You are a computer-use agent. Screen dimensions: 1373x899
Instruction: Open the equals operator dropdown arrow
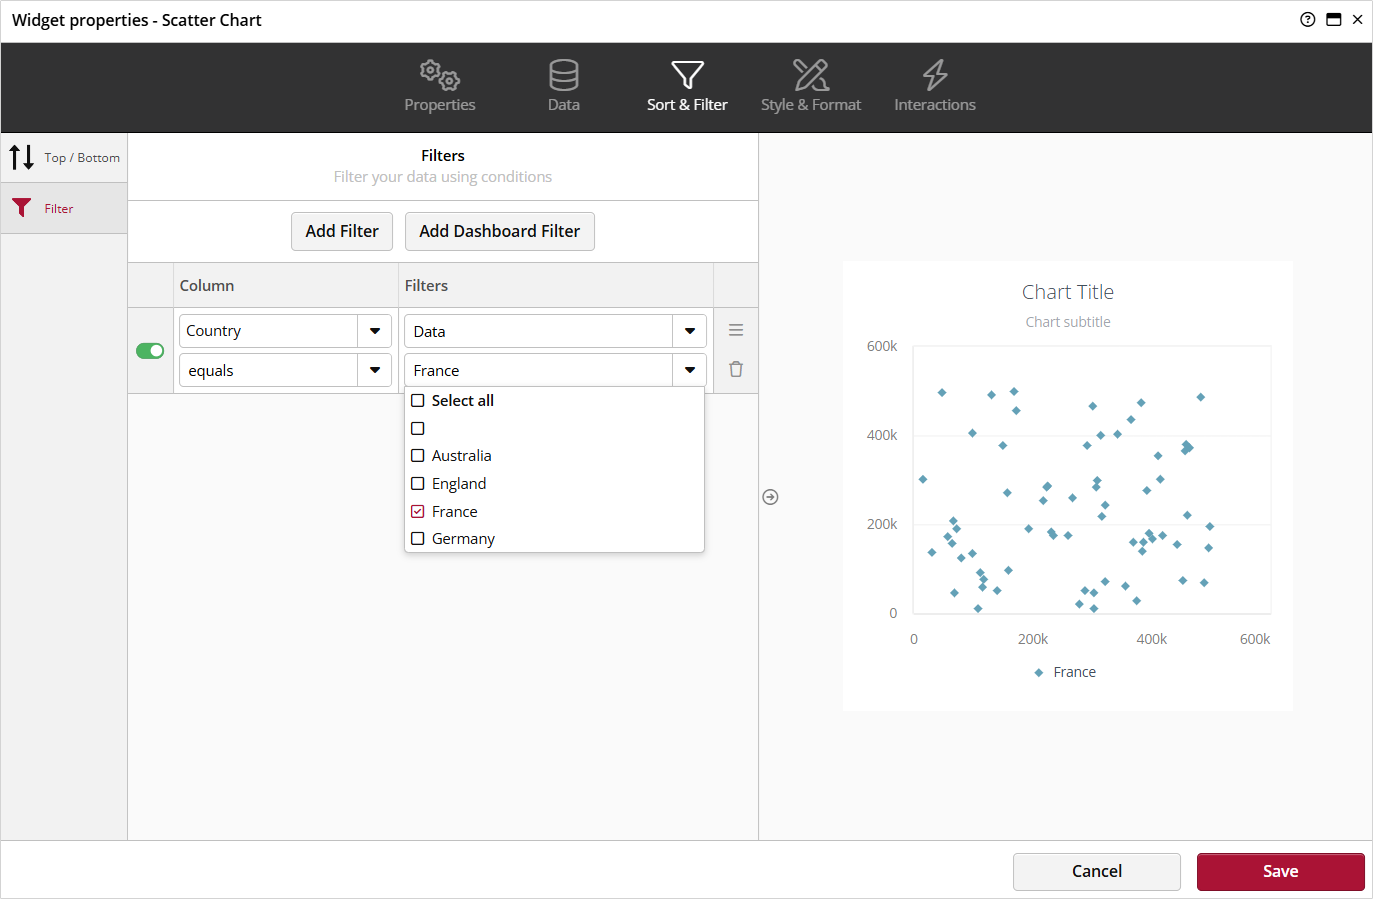point(375,370)
